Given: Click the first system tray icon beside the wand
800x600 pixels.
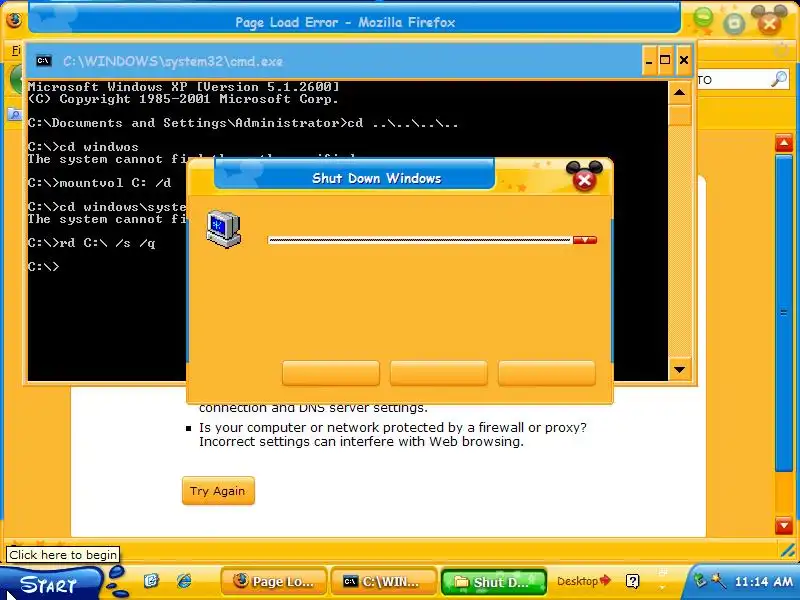Looking at the screenshot, I should [x=701, y=580].
